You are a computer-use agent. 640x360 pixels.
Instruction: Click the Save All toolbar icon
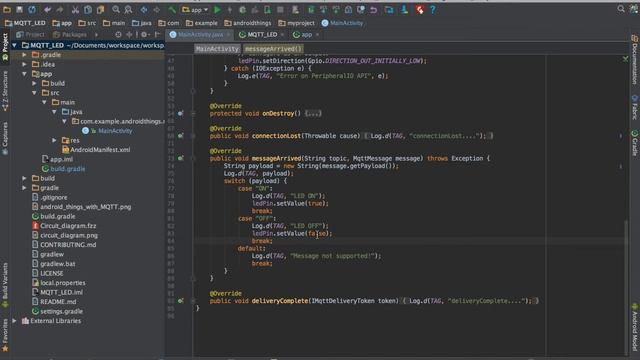click(19, 9)
